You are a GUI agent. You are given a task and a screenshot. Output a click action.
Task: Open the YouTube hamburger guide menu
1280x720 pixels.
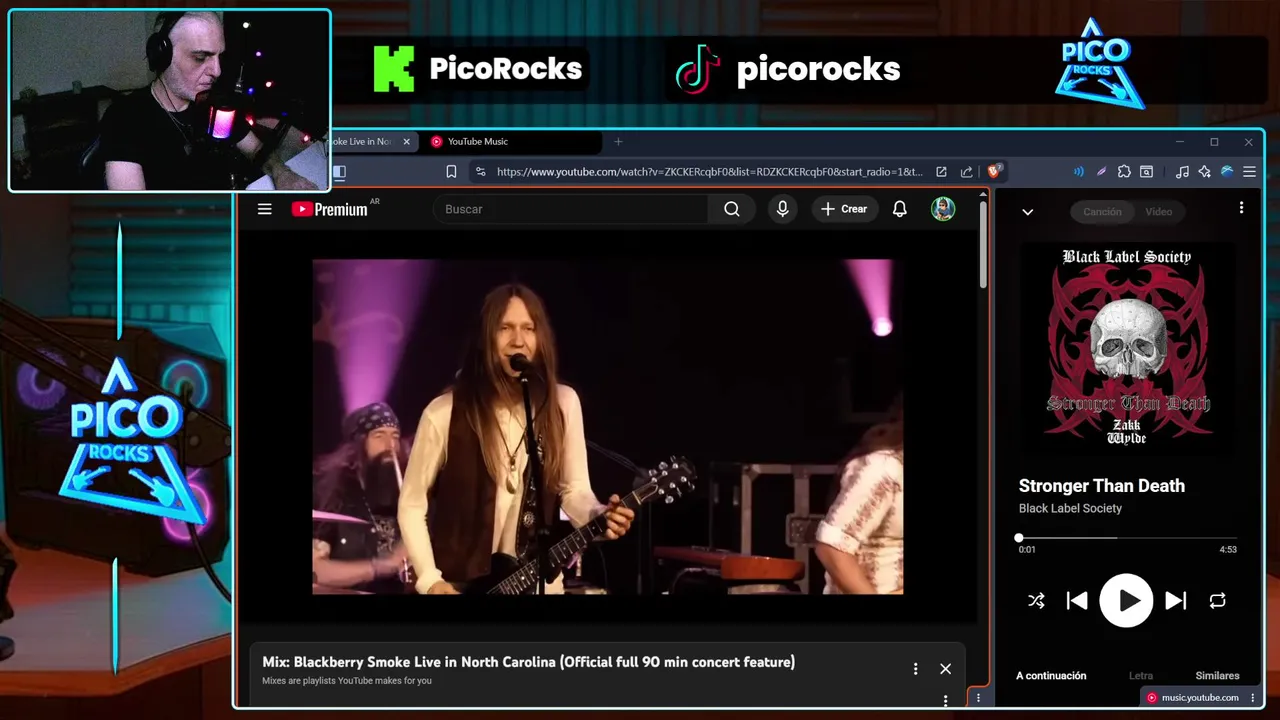pos(264,209)
